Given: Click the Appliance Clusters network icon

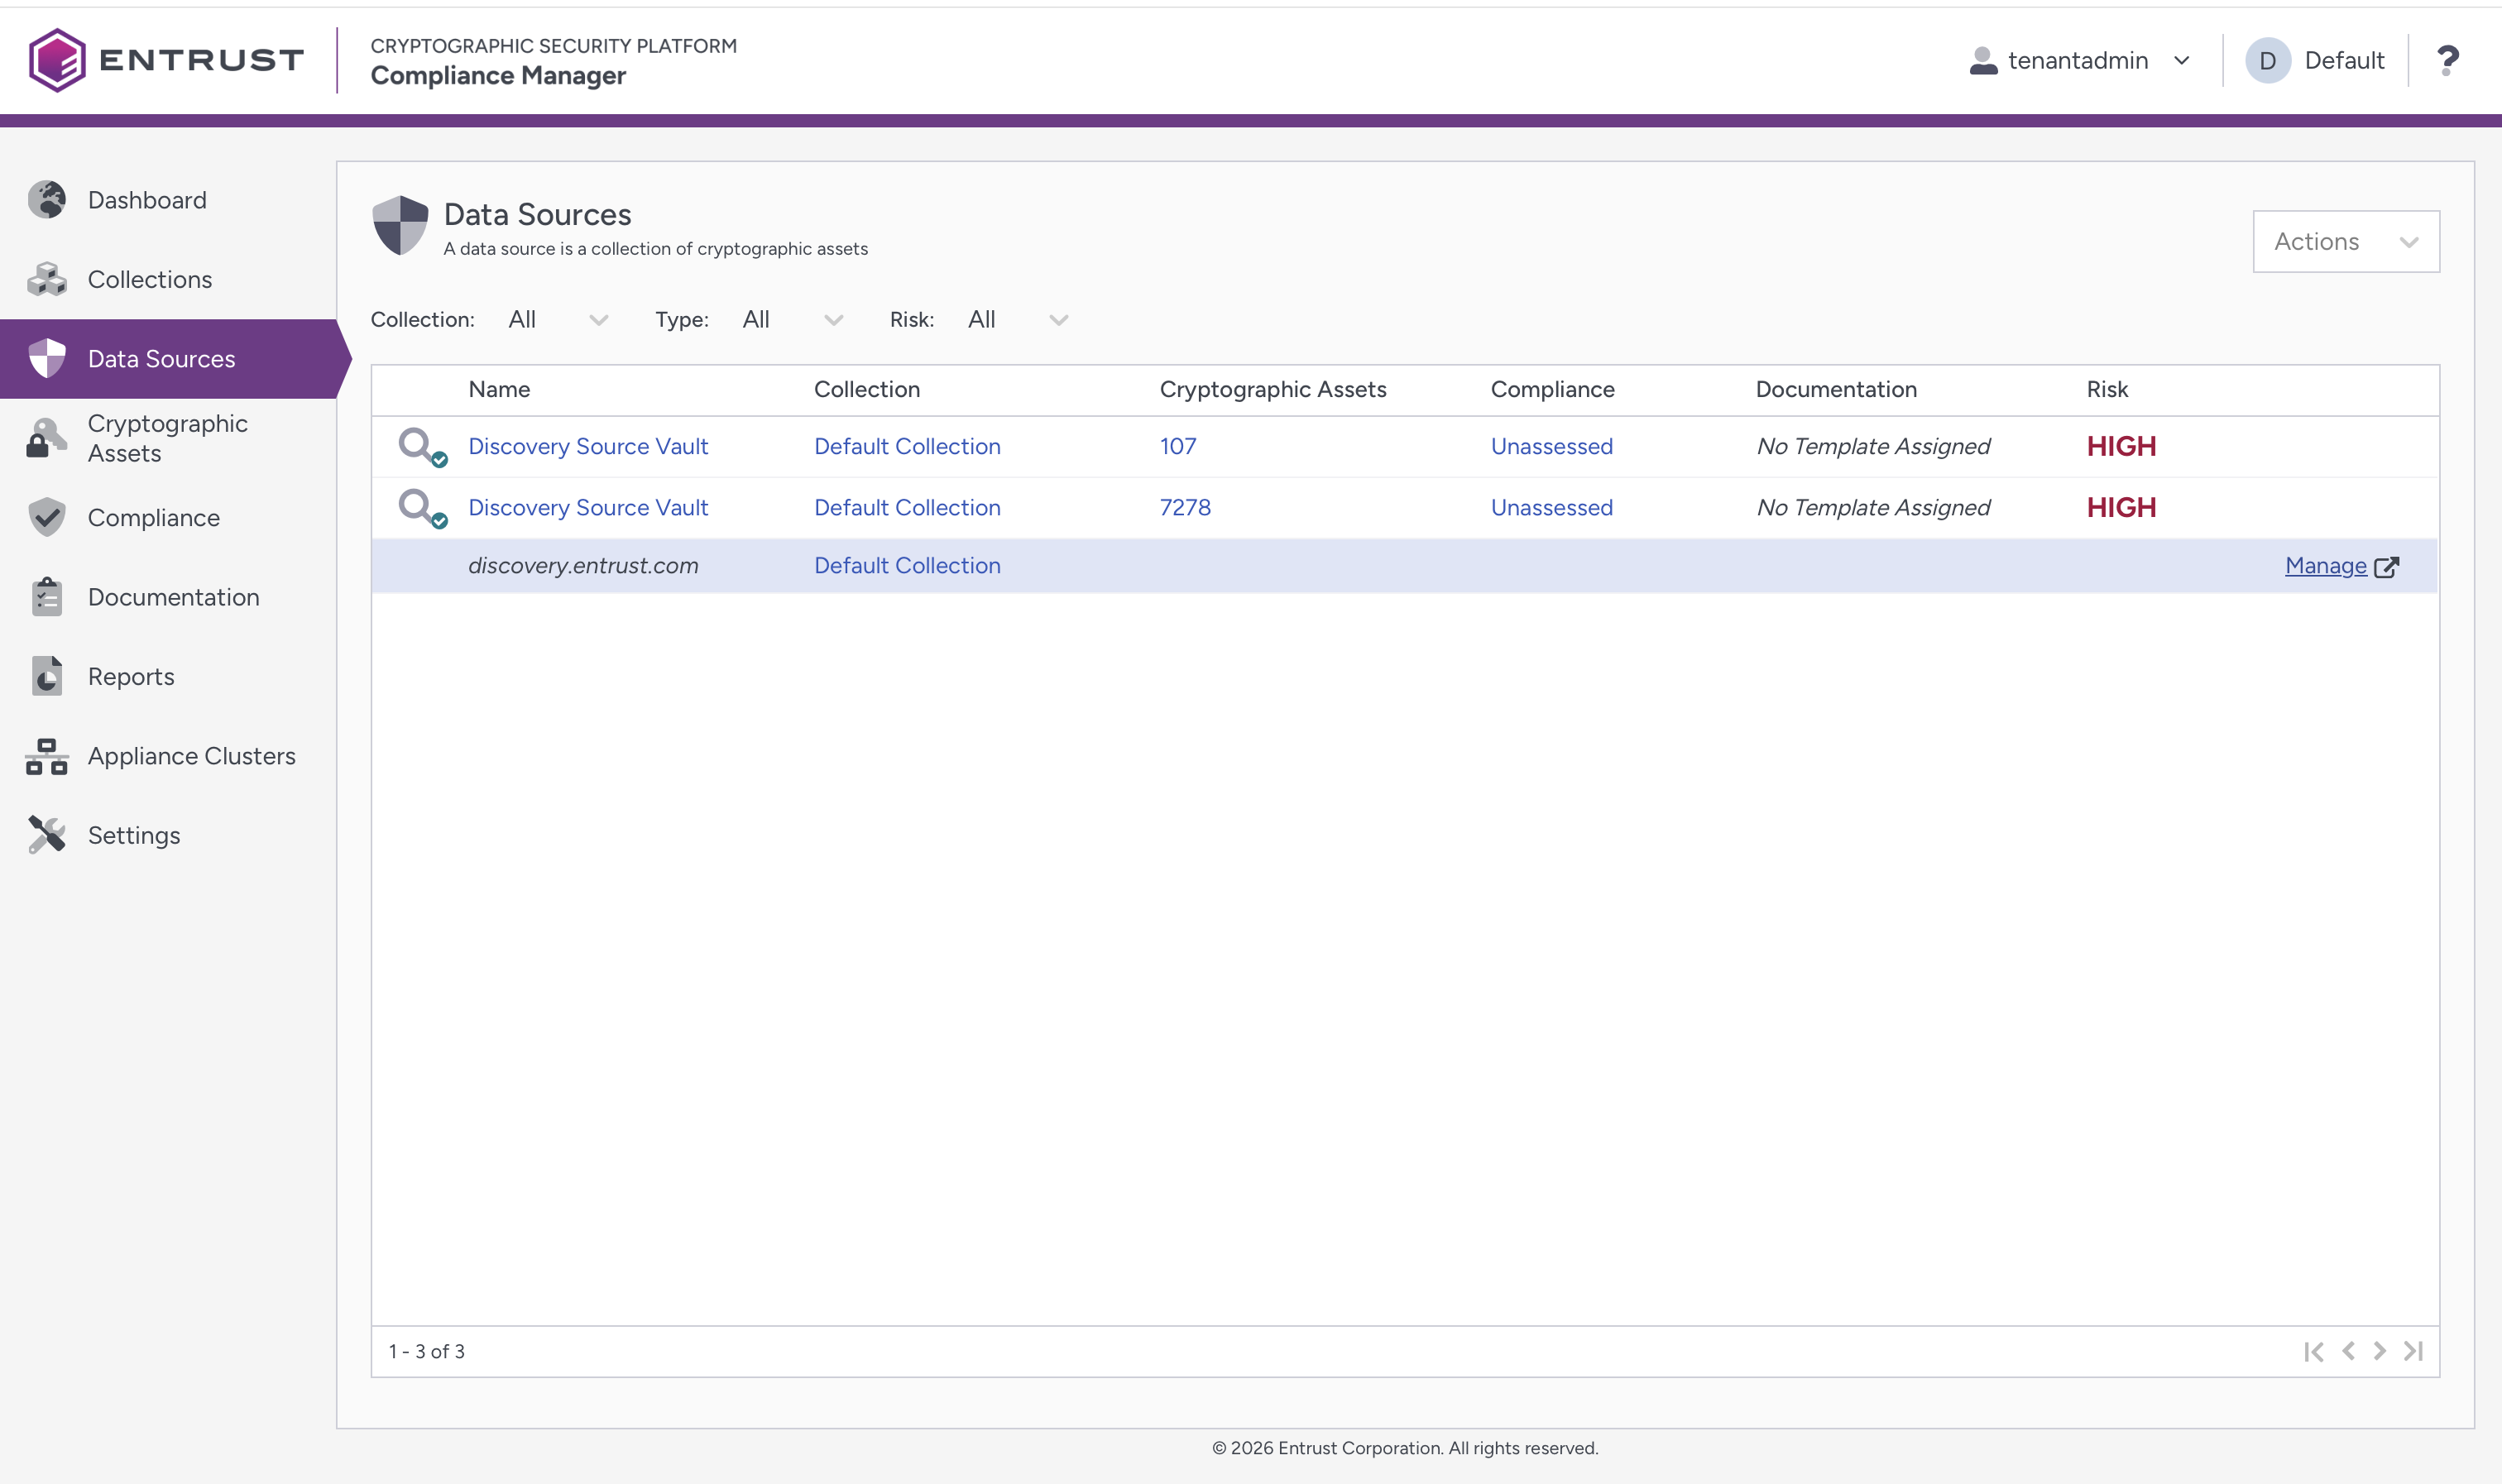Looking at the screenshot, I should pos(46,756).
